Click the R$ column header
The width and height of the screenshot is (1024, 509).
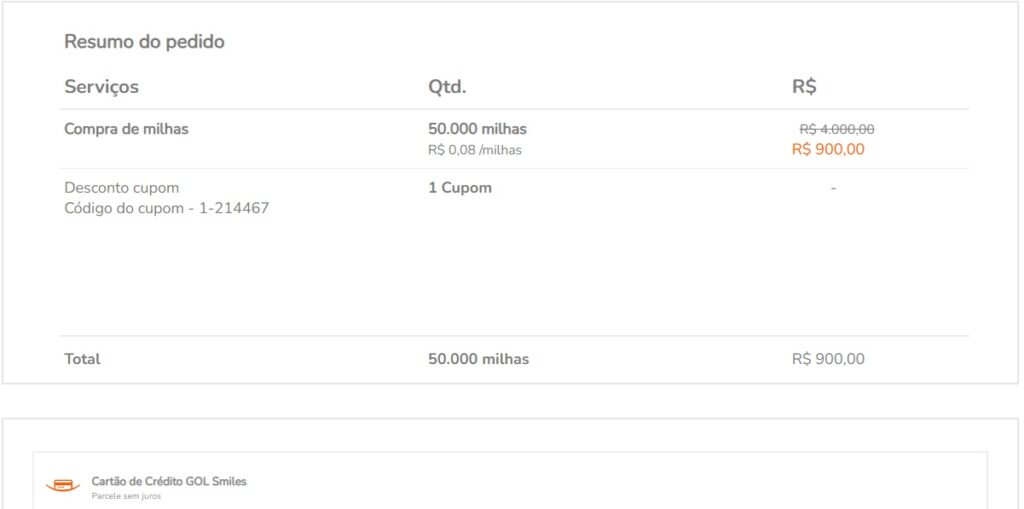point(804,87)
